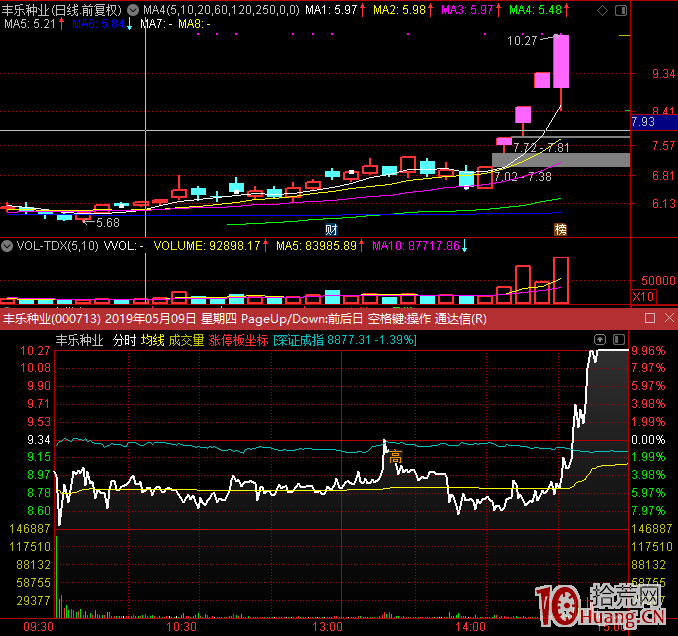This screenshot has width=678, height=636.
Task: Click the intraday window title 丰乐种业(000713)
Action: 52,319
